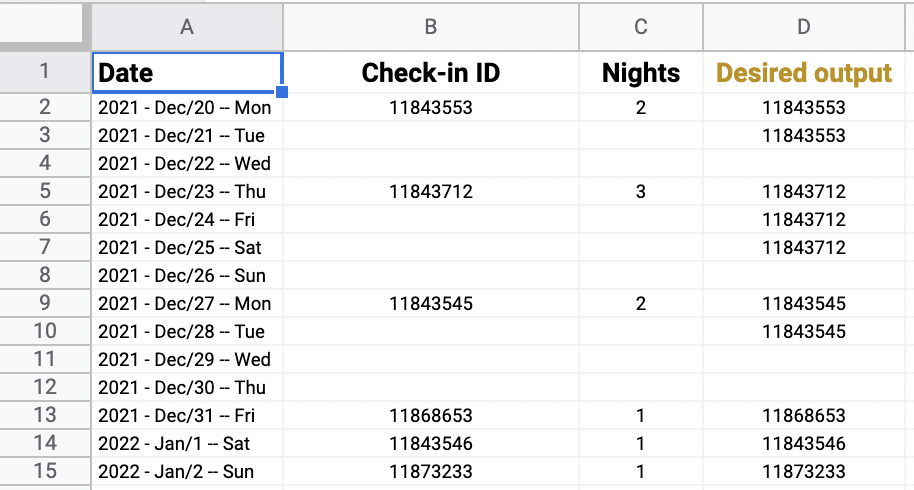Select row 8 header
The image size is (914, 490).
coord(45,275)
